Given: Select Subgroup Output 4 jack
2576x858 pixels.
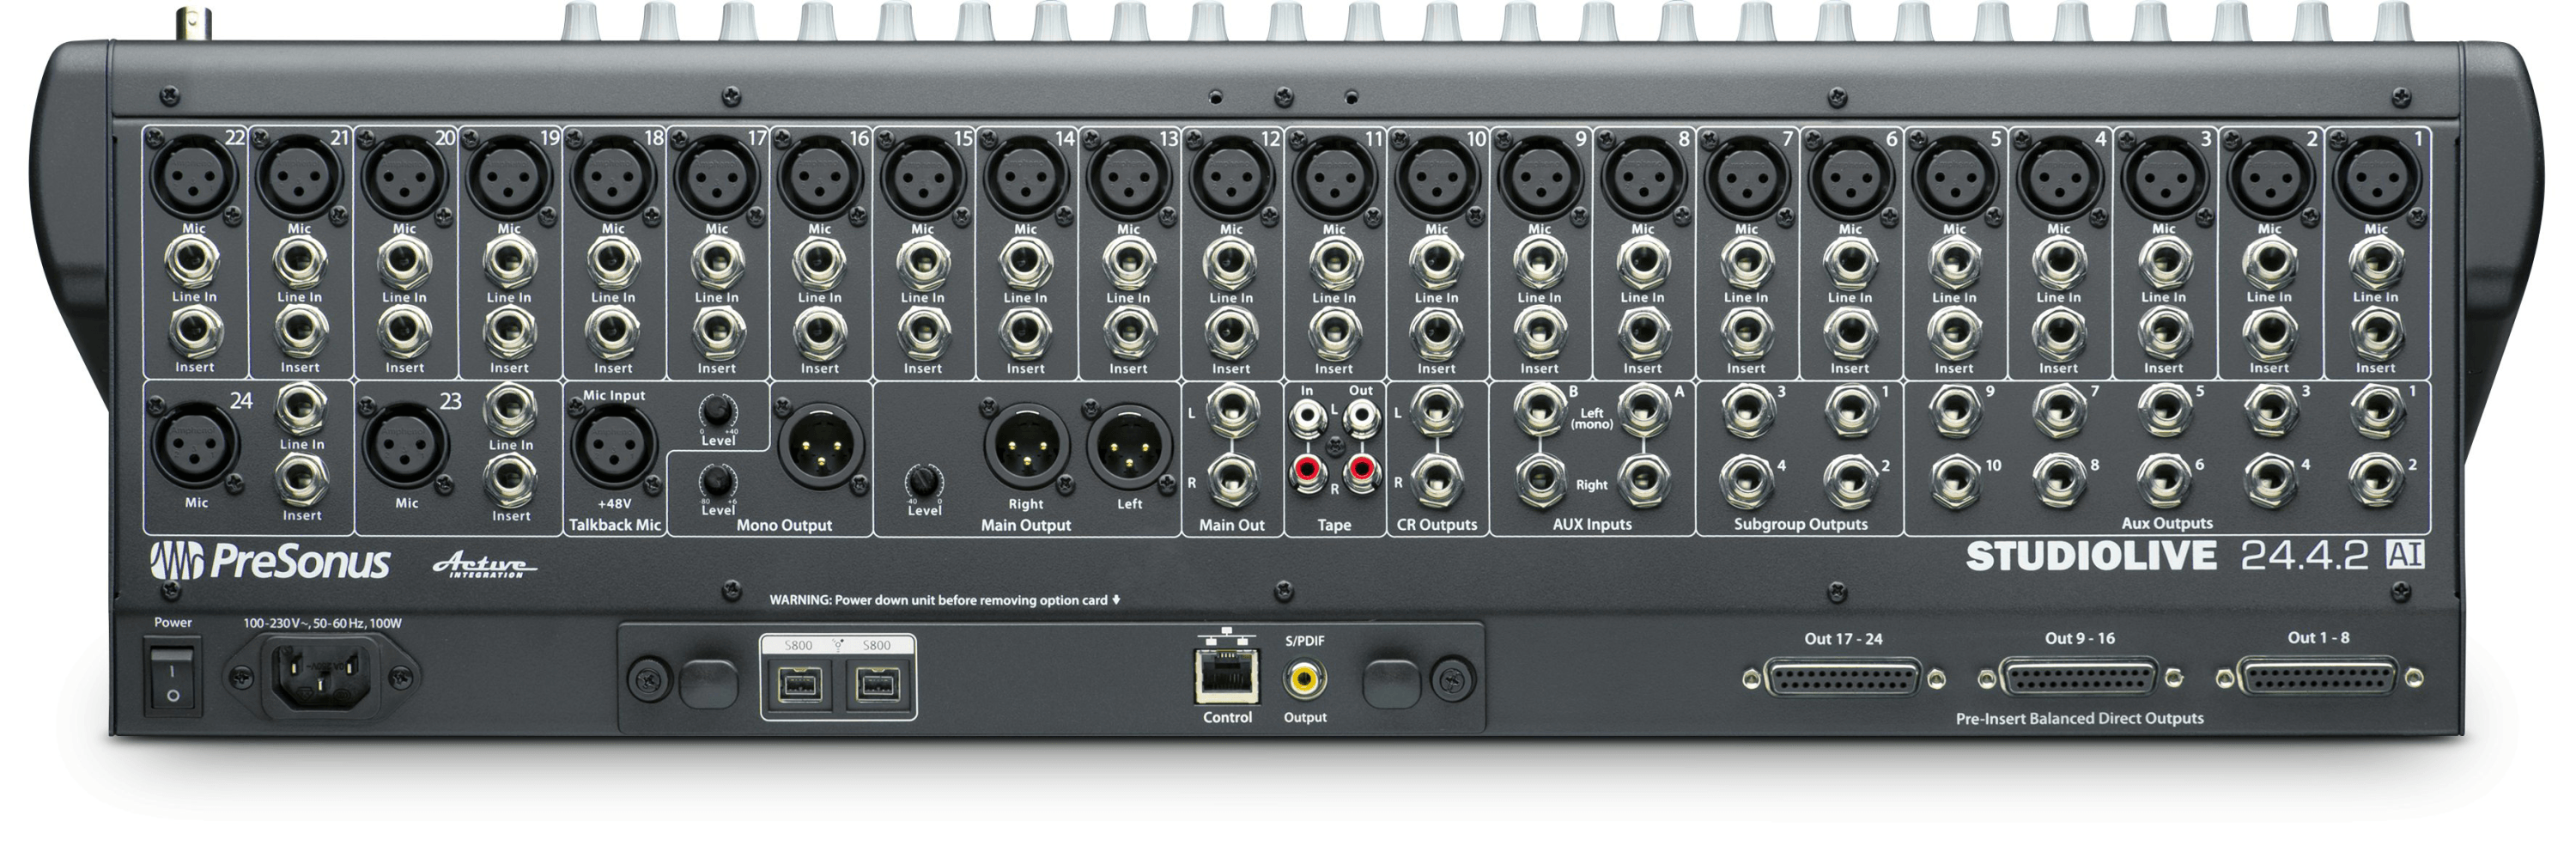Looking at the screenshot, I should (1747, 479).
